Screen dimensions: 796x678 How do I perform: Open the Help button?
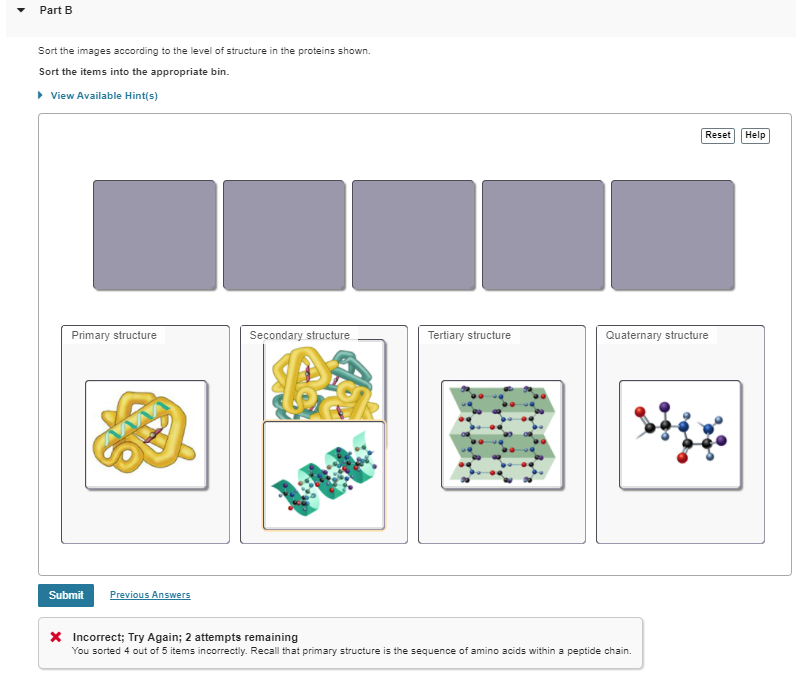pos(755,135)
